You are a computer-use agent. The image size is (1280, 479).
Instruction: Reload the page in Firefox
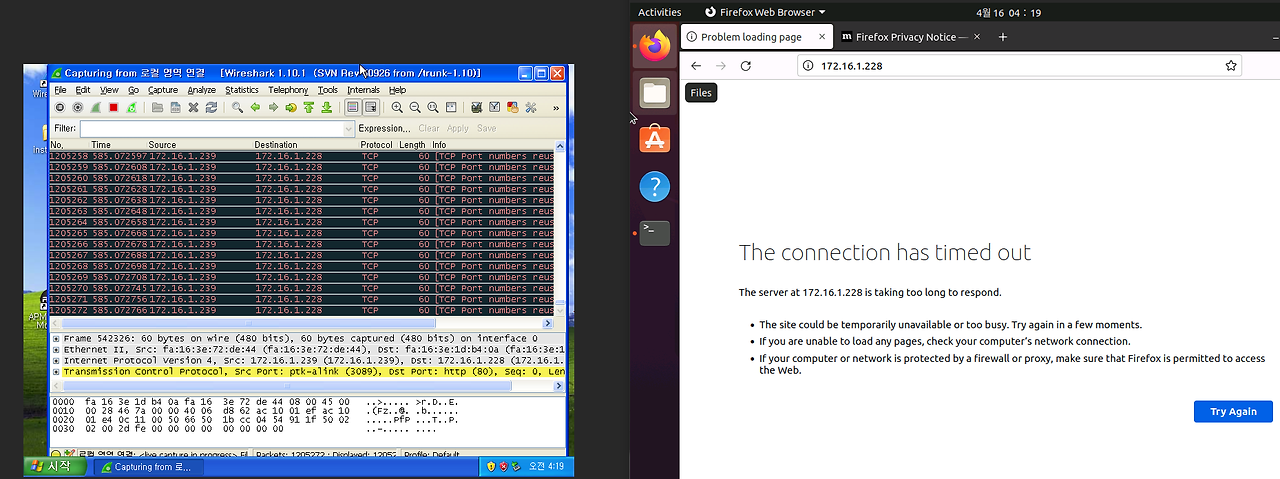(745, 66)
